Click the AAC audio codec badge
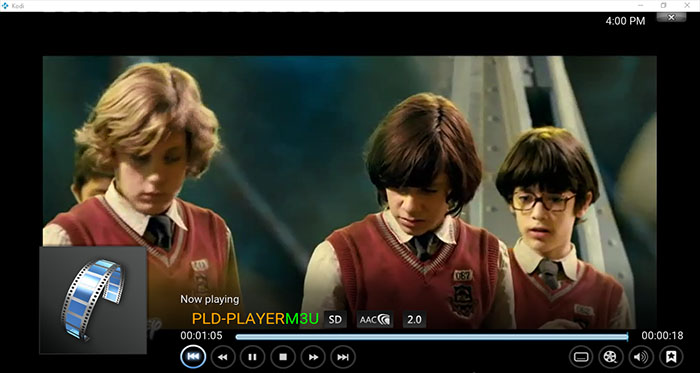Image resolution: width=700 pixels, height=373 pixels. click(375, 319)
